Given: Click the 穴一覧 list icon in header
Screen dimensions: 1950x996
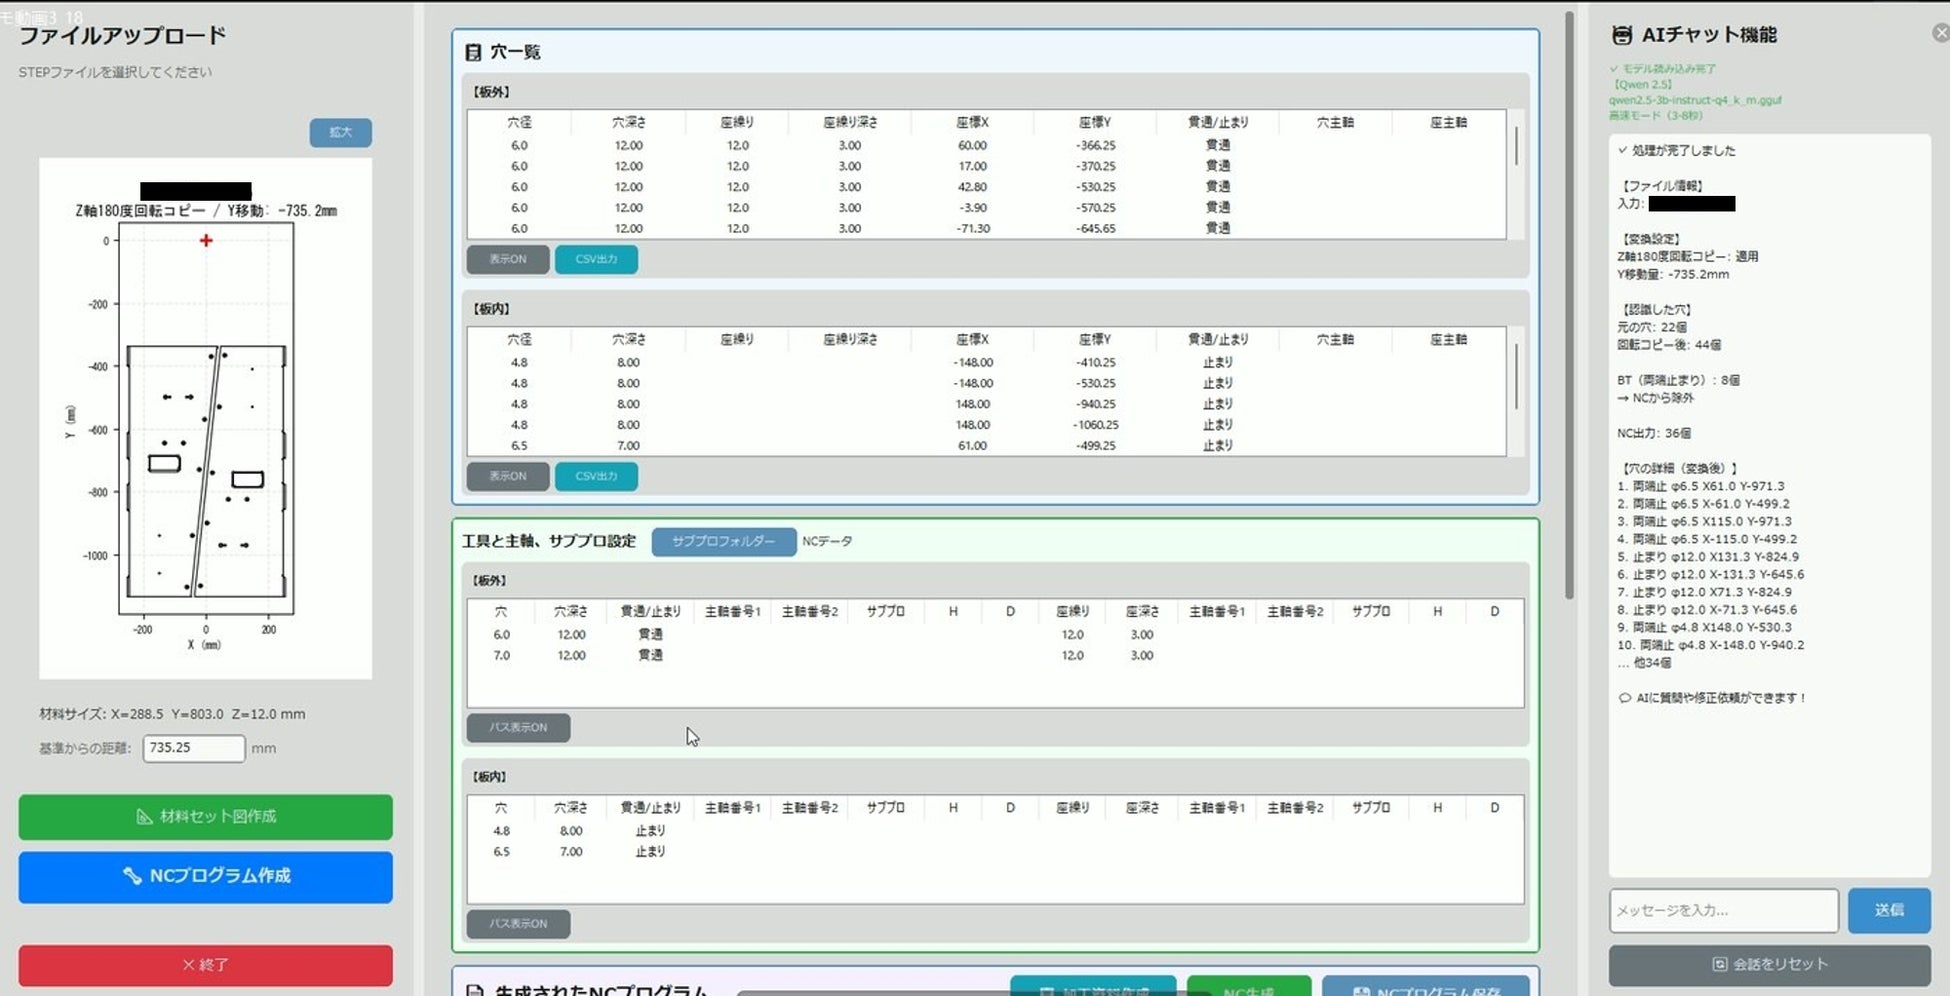Looking at the screenshot, I should [473, 52].
